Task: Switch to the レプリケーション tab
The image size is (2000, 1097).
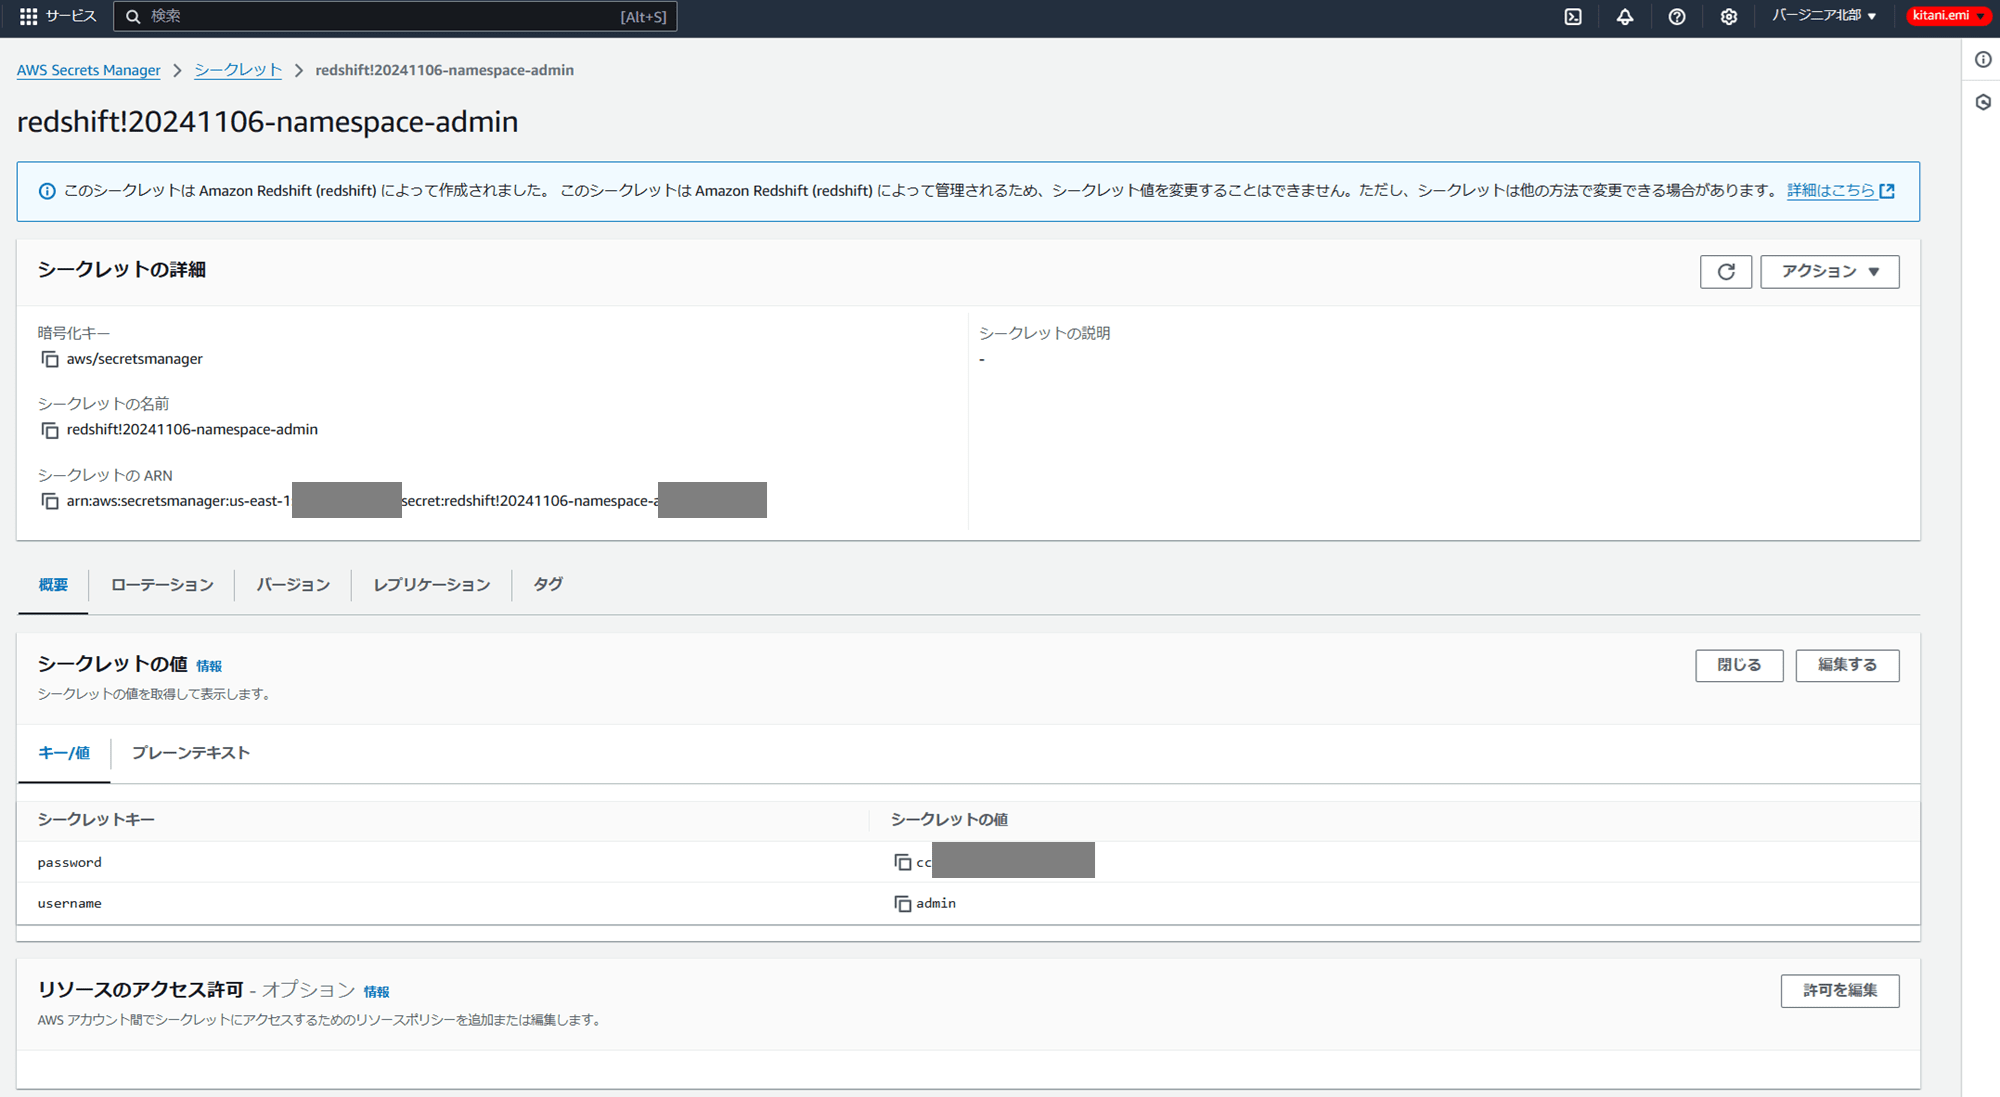Action: pyautogui.click(x=432, y=585)
